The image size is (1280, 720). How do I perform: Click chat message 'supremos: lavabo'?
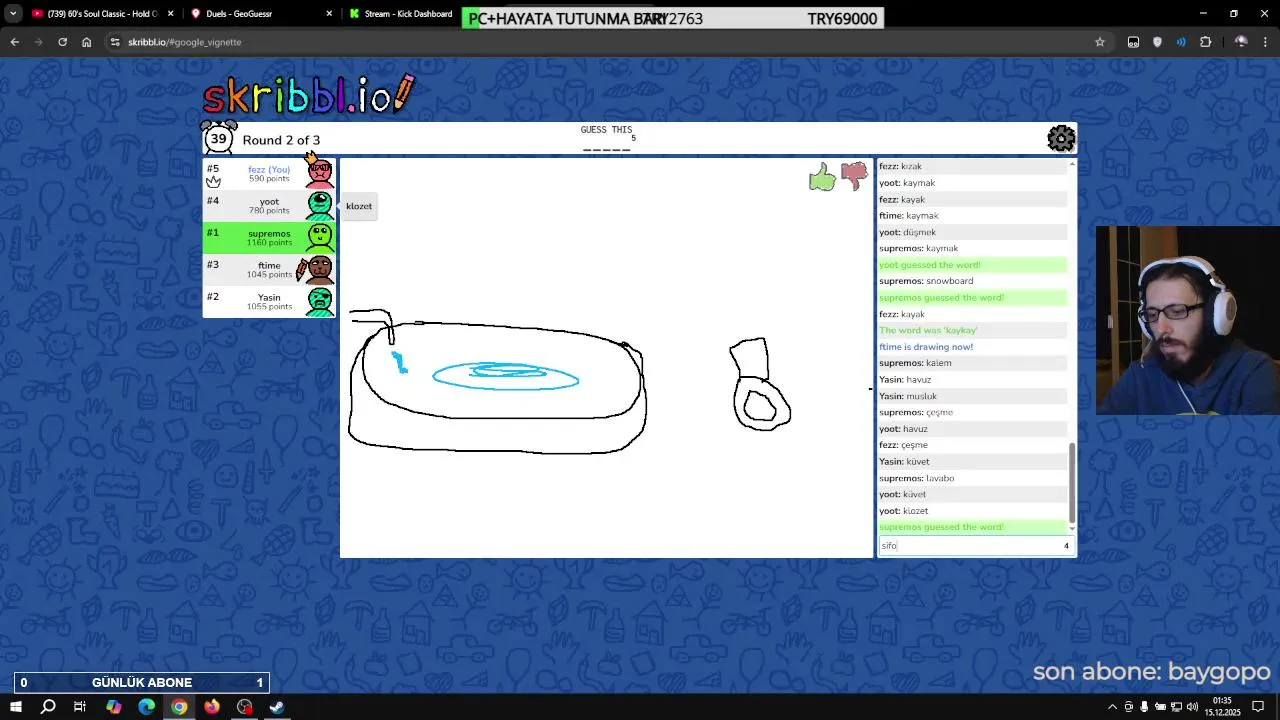tap(917, 478)
